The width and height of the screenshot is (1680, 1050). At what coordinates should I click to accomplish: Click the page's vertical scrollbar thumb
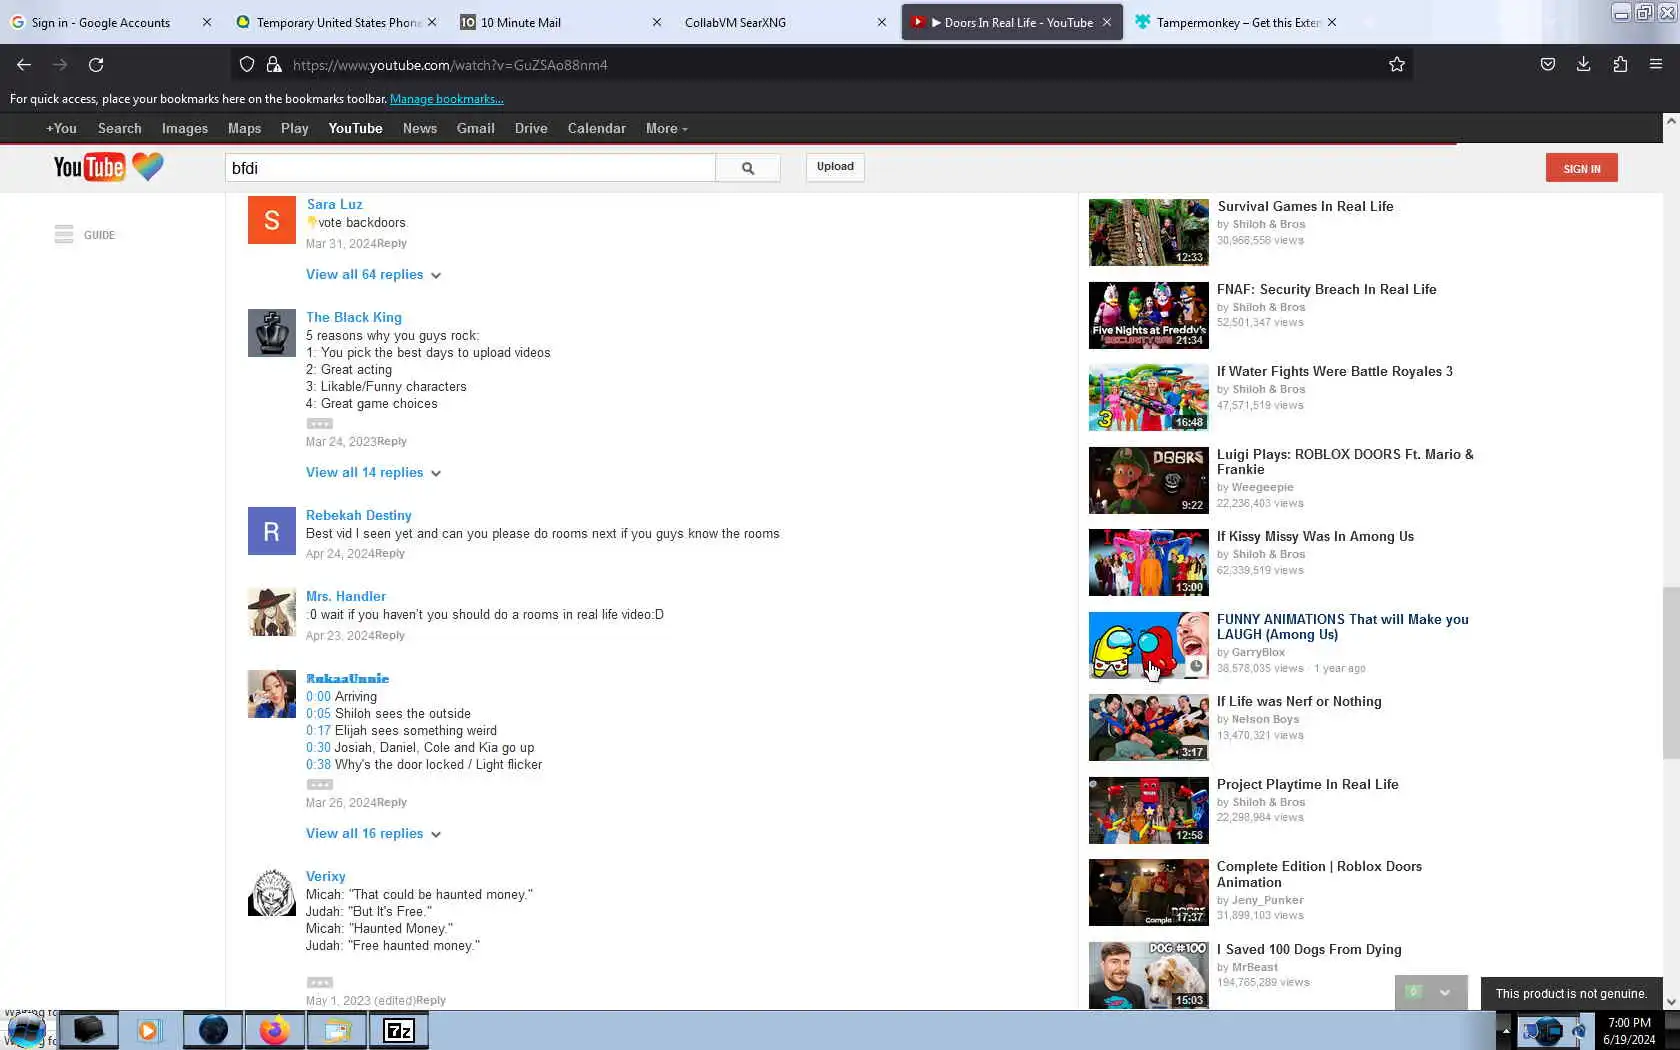(x=1671, y=673)
